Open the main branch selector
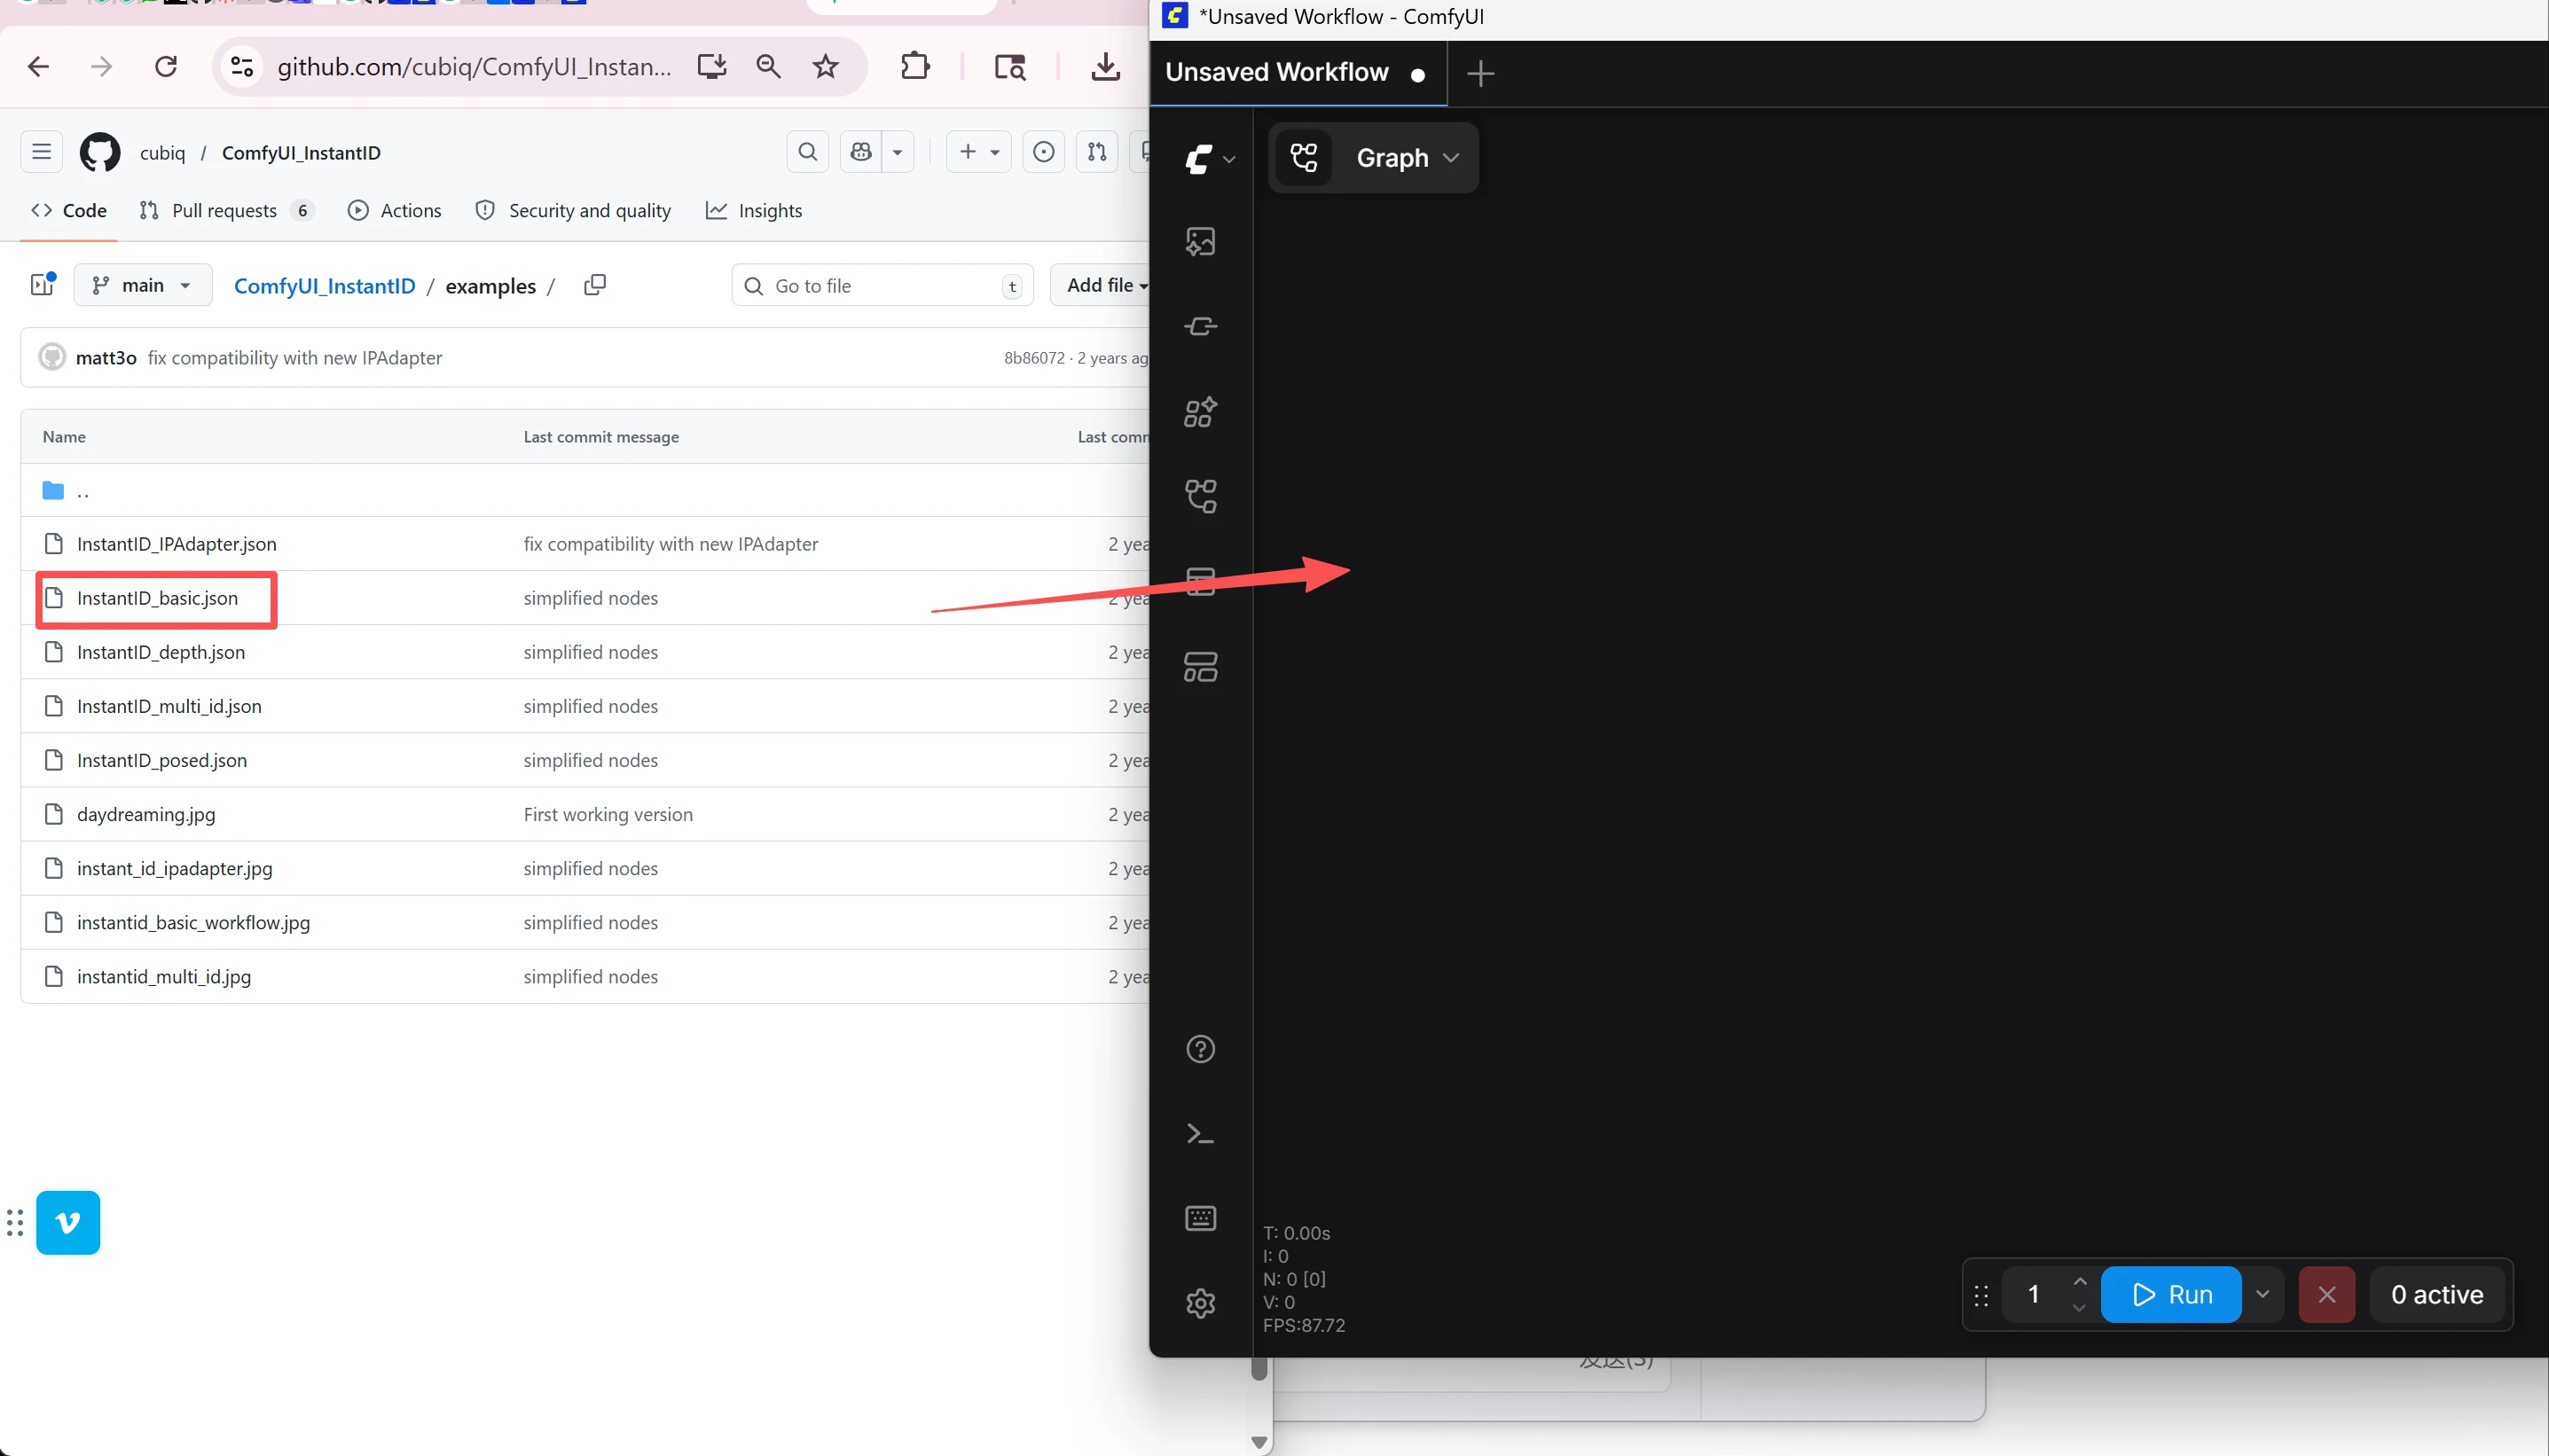Screen dimensions: 2549x1456 142,285
